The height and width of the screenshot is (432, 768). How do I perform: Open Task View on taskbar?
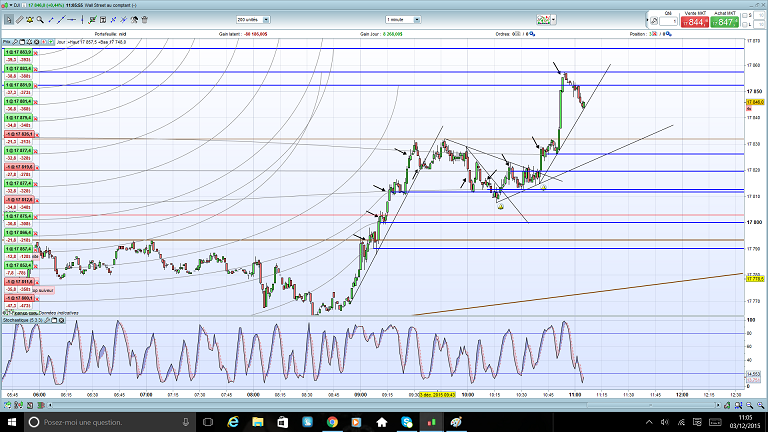pyautogui.click(x=208, y=422)
